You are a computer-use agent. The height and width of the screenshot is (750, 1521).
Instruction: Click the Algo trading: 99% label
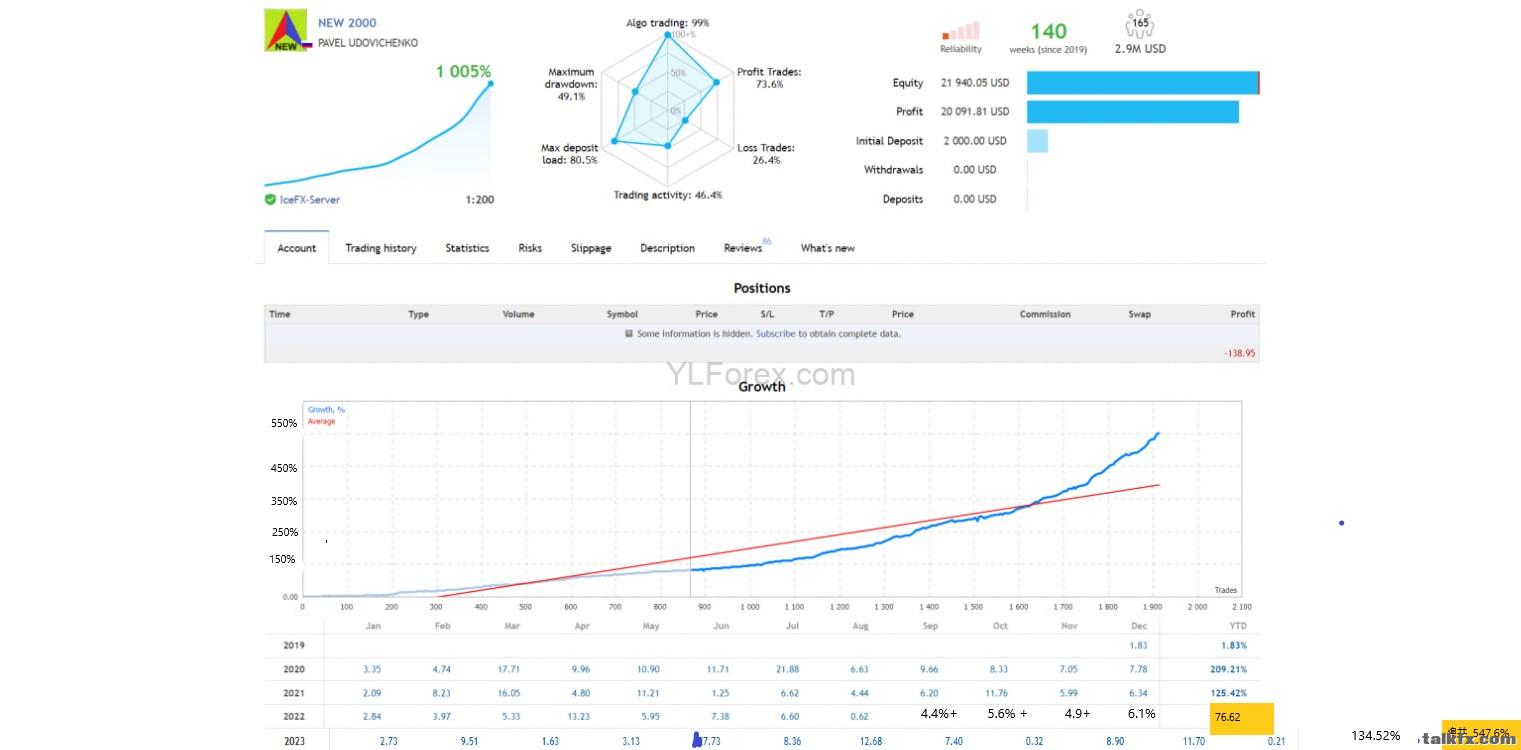668,23
